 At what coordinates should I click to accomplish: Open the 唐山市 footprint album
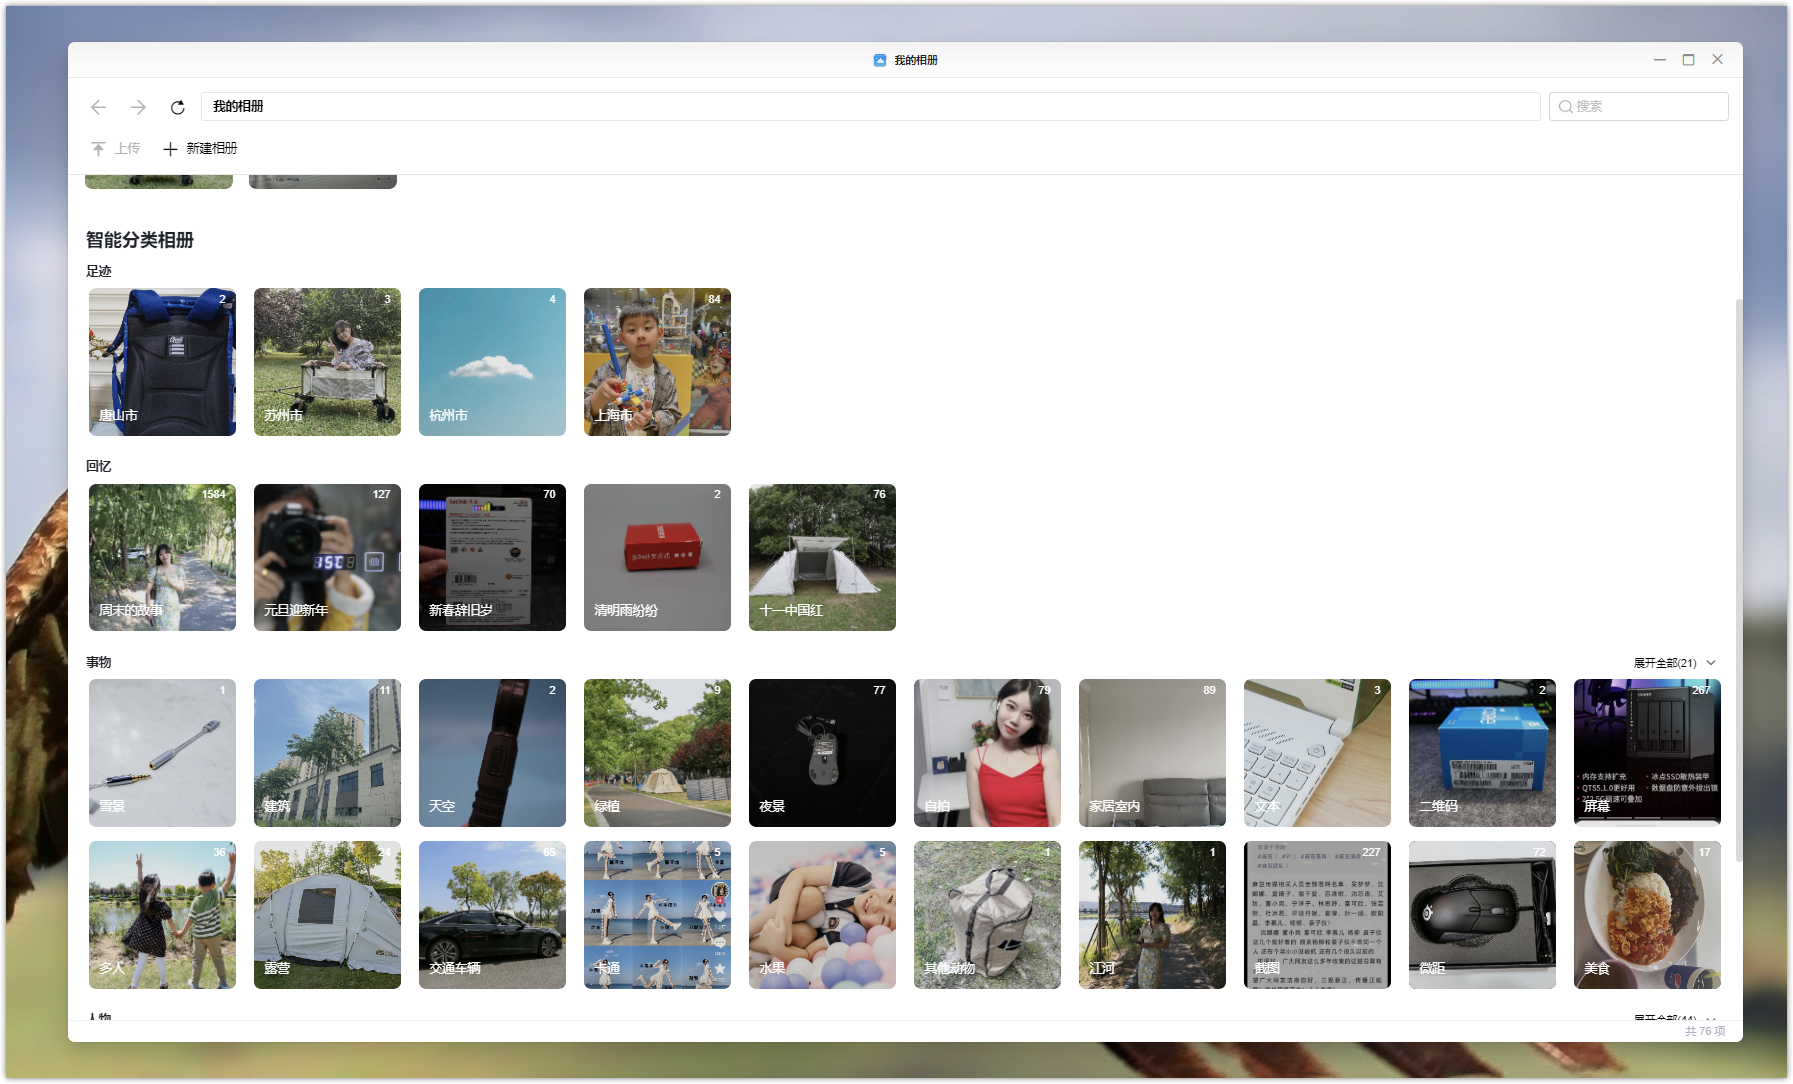[162, 362]
